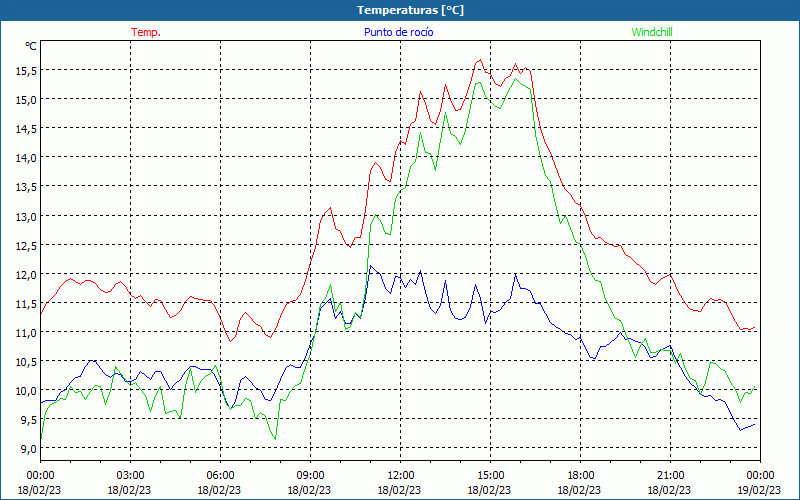
Task: Select the red 'Temp.' legend label
Action: point(146,32)
